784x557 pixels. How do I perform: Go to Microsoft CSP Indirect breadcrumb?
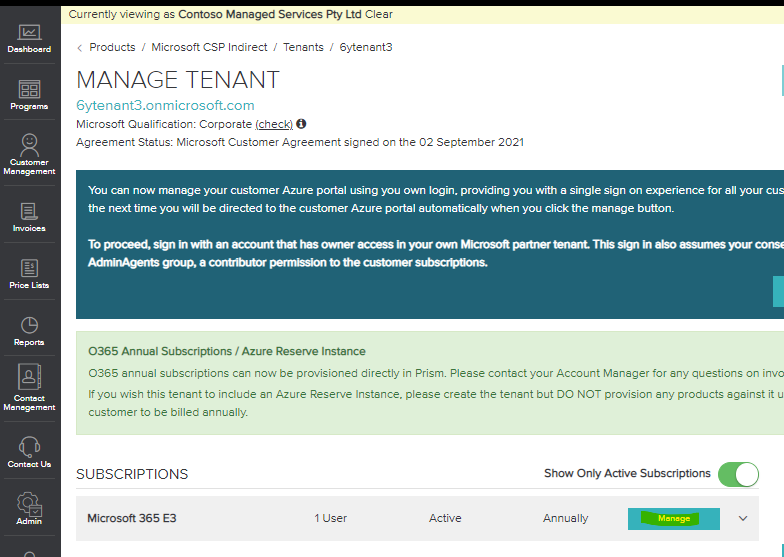point(209,47)
